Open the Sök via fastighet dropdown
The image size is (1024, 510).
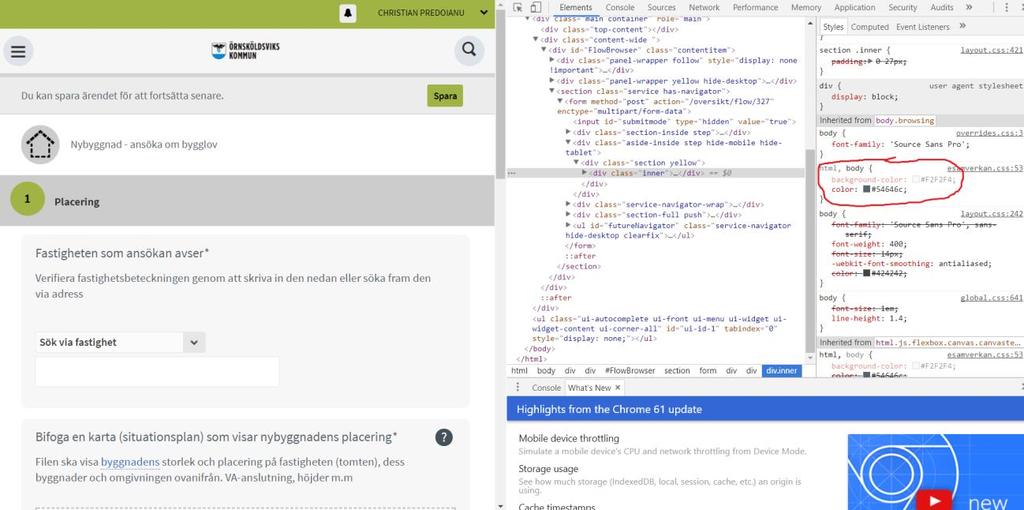pos(194,342)
